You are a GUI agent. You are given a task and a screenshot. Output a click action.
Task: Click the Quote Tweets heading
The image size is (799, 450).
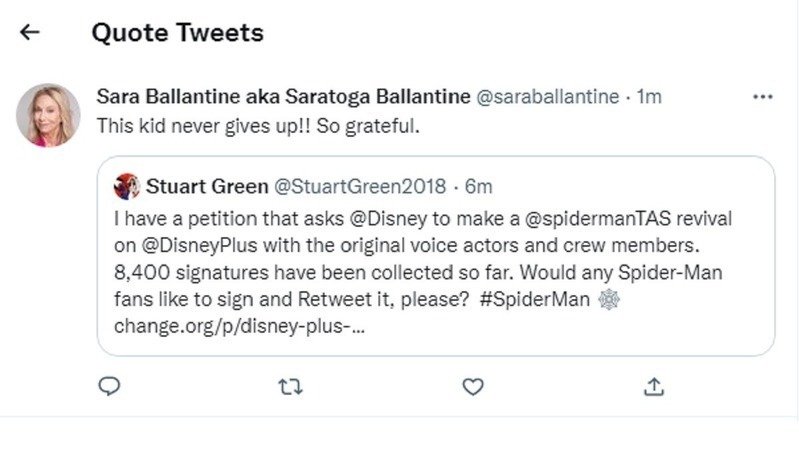point(177,32)
